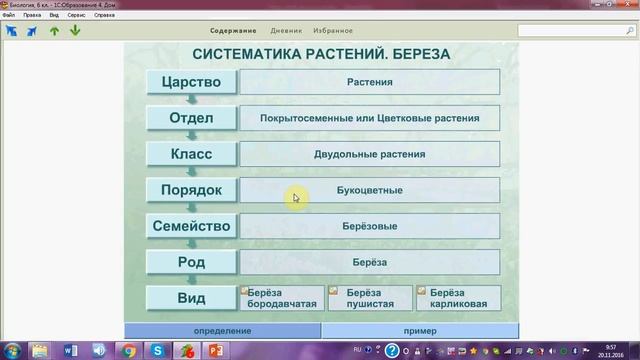Click the blue back navigation arrow

pyautogui.click(x=11, y=31)
